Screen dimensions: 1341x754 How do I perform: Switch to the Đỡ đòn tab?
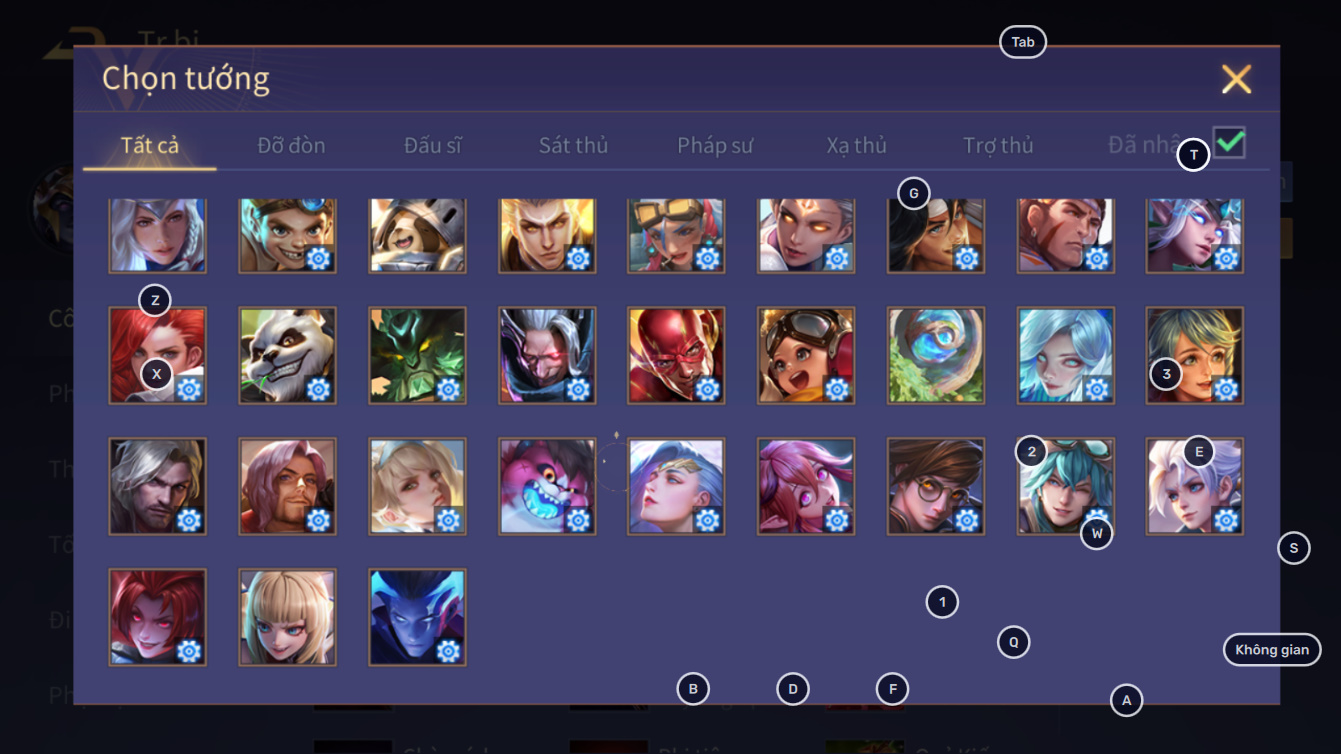pos(291,145)
